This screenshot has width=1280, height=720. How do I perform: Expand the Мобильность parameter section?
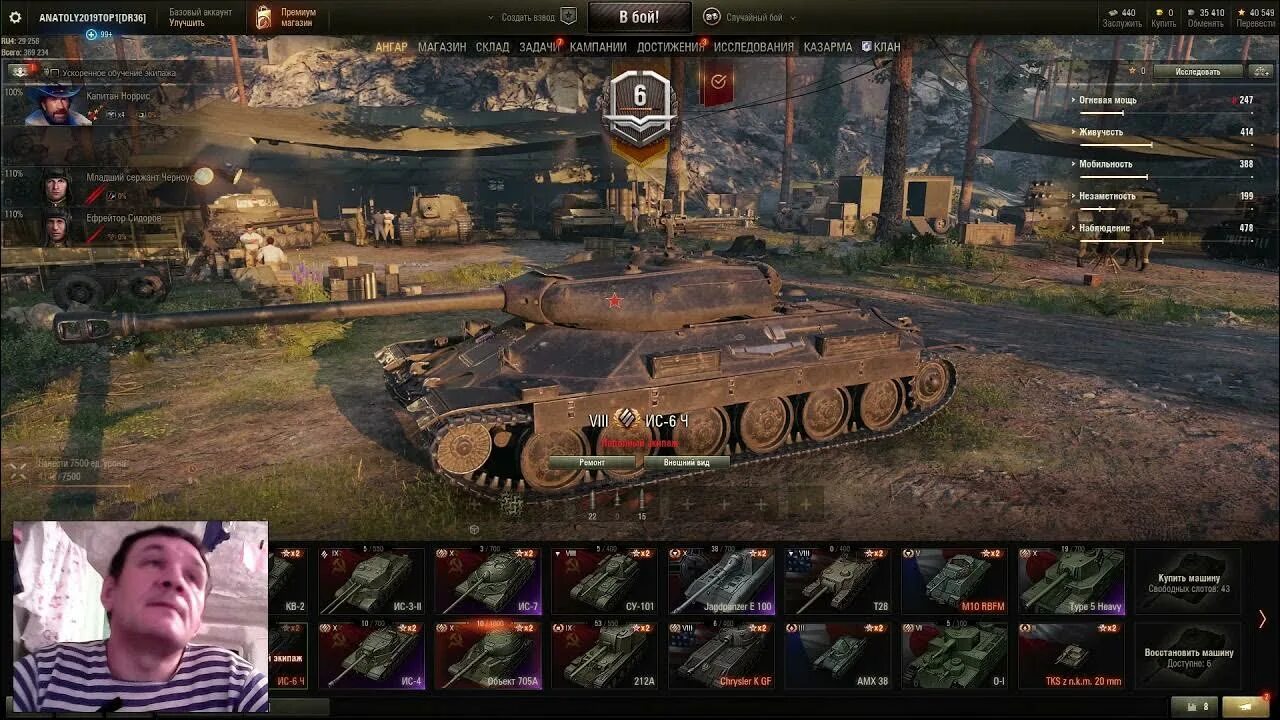[1161, 165]
